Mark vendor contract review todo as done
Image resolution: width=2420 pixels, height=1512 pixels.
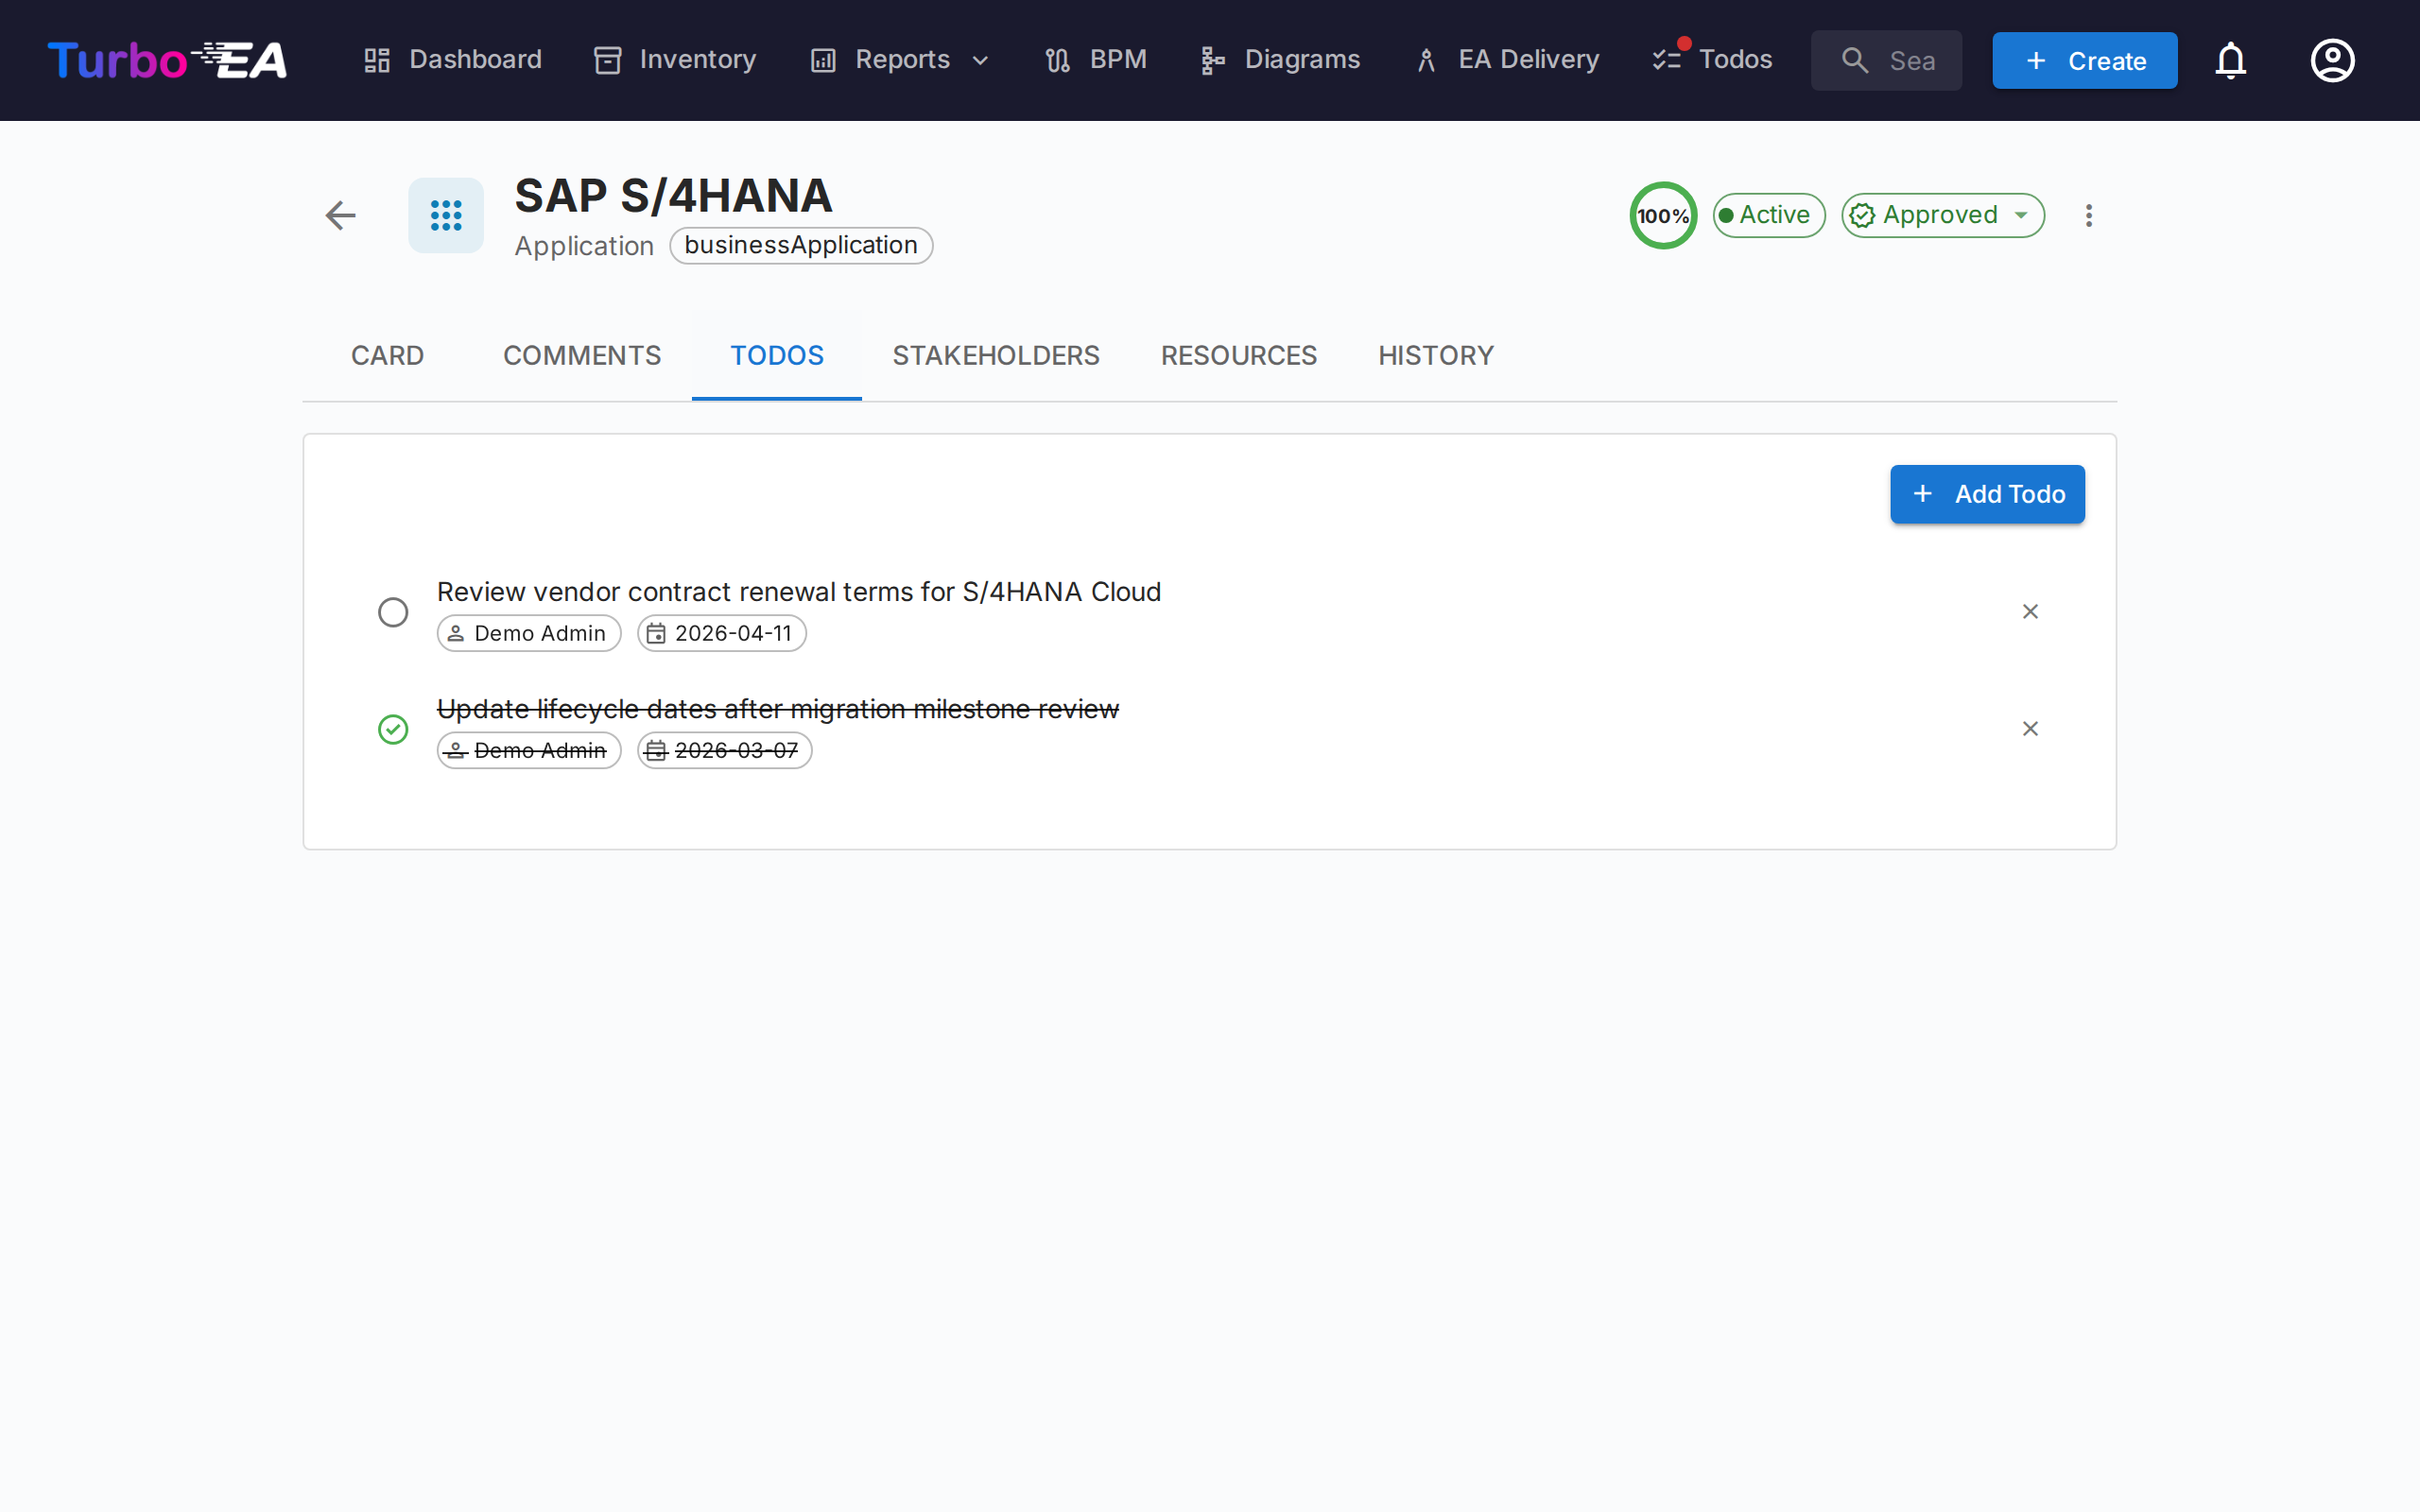point(393,612)
